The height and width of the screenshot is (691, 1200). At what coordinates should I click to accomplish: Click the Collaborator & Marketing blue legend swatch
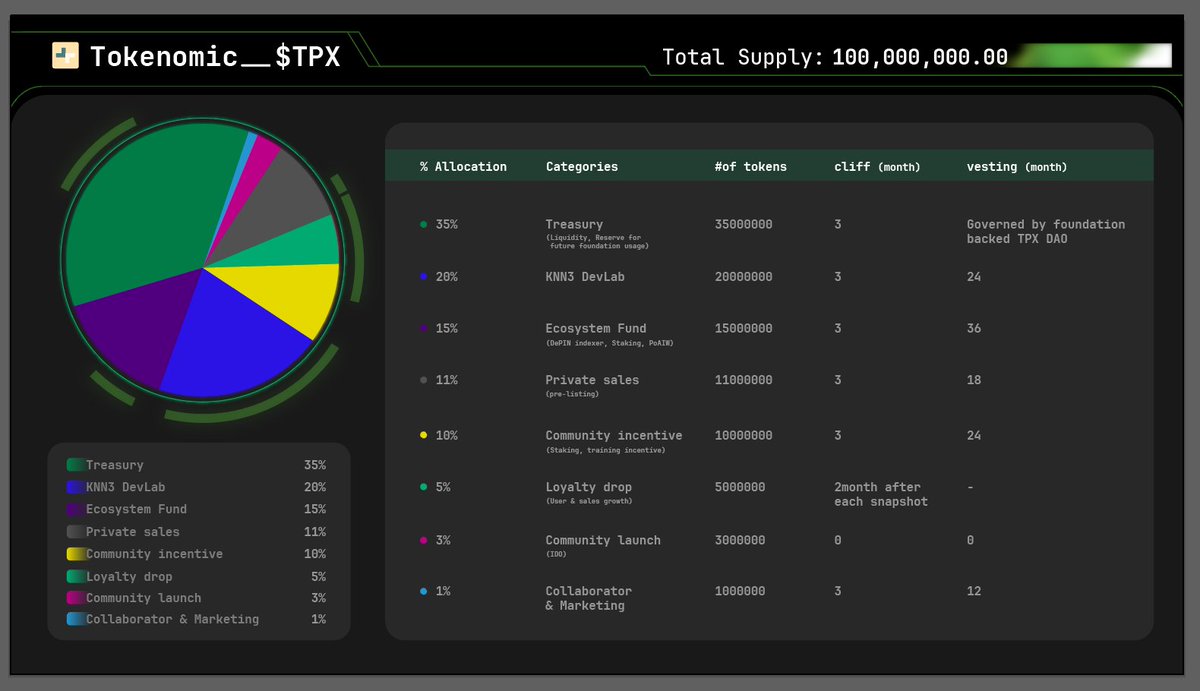75,620
